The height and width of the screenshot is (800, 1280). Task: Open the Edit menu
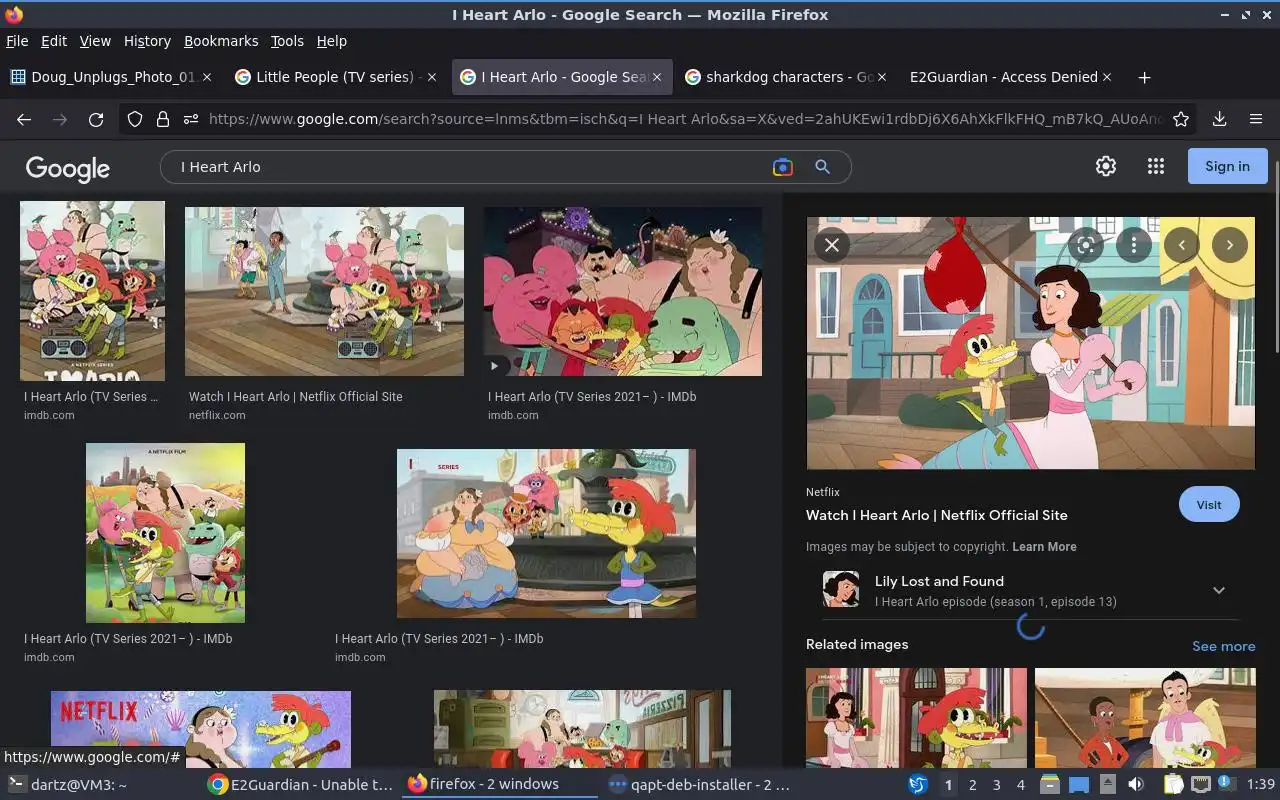[x=54, y=41]
